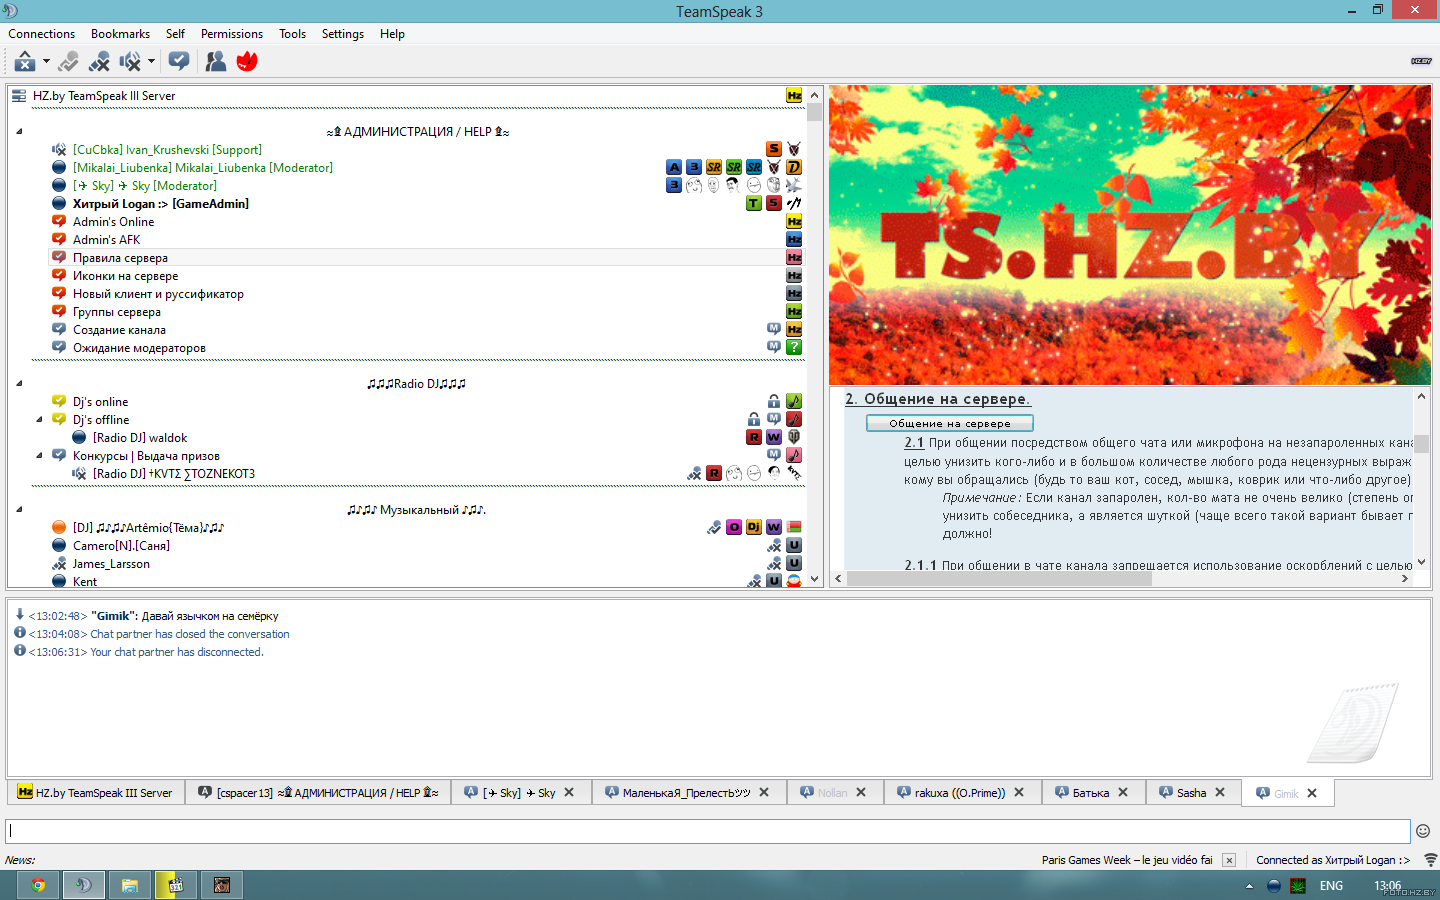Open the Help menu

(392, 34)
